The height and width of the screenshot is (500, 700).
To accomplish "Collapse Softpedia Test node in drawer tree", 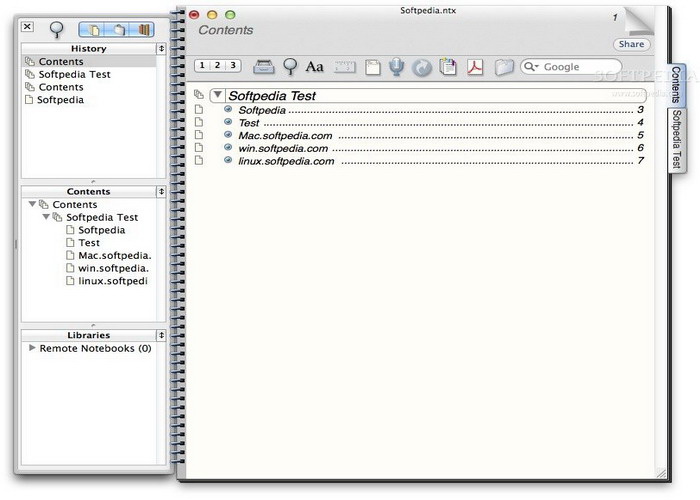I will coord(46,217).
